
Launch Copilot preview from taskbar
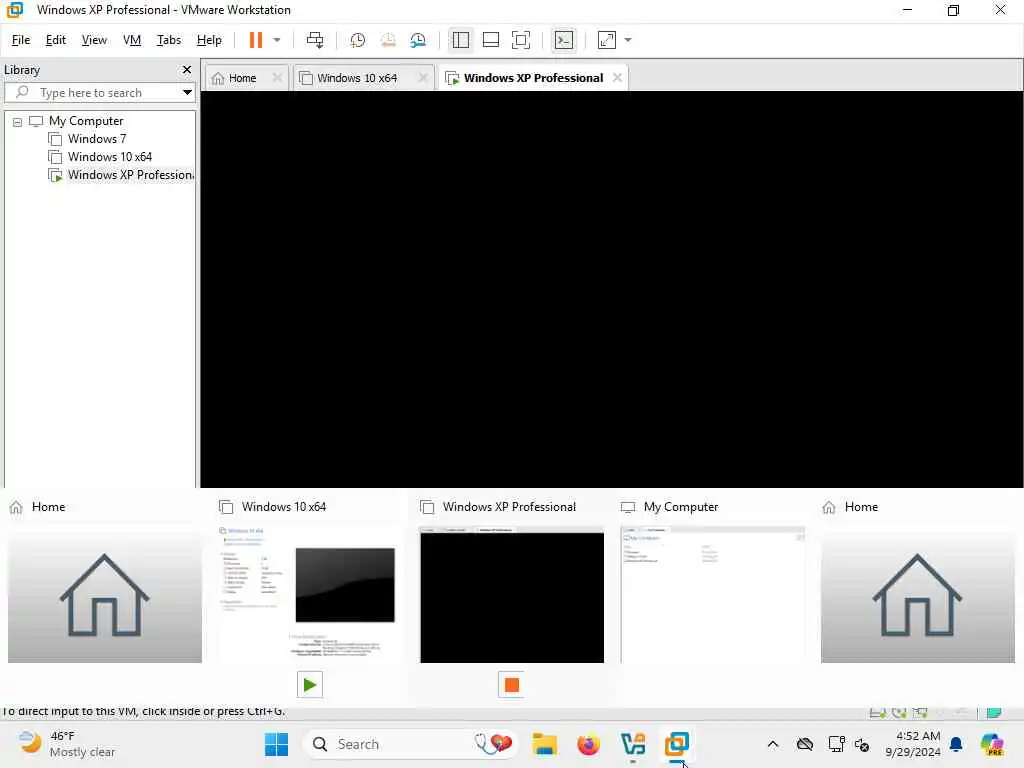992,744
